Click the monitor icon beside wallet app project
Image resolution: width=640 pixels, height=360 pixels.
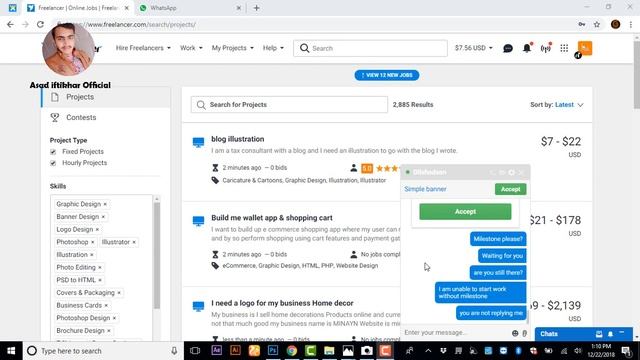click(x=198, y=221)
